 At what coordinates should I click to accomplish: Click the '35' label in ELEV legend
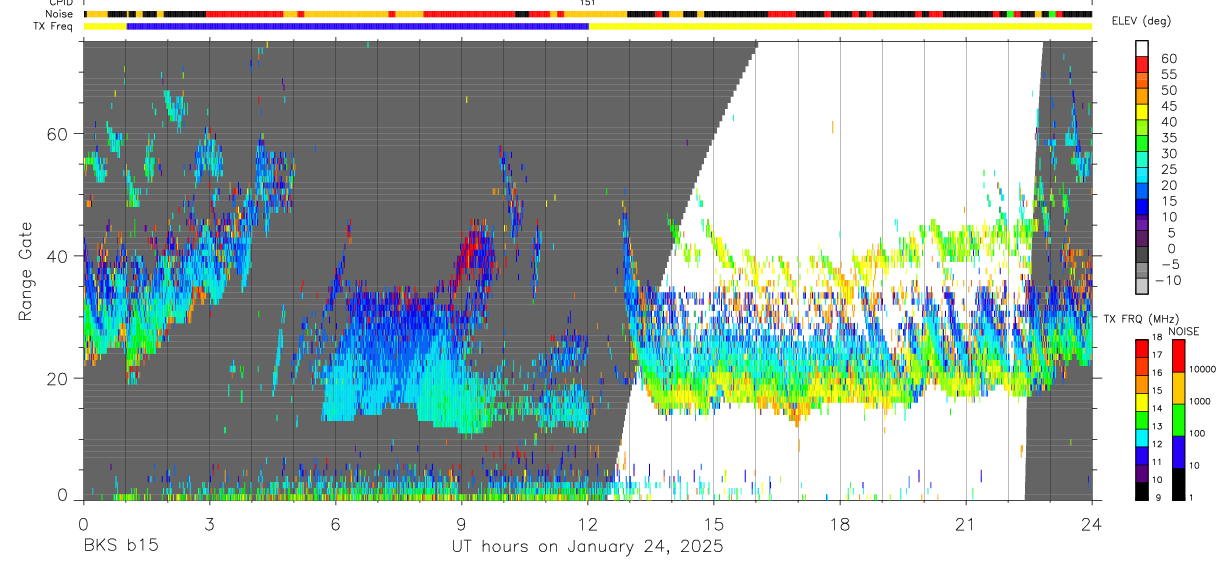pyautogui.click(x=1167, y=137)
